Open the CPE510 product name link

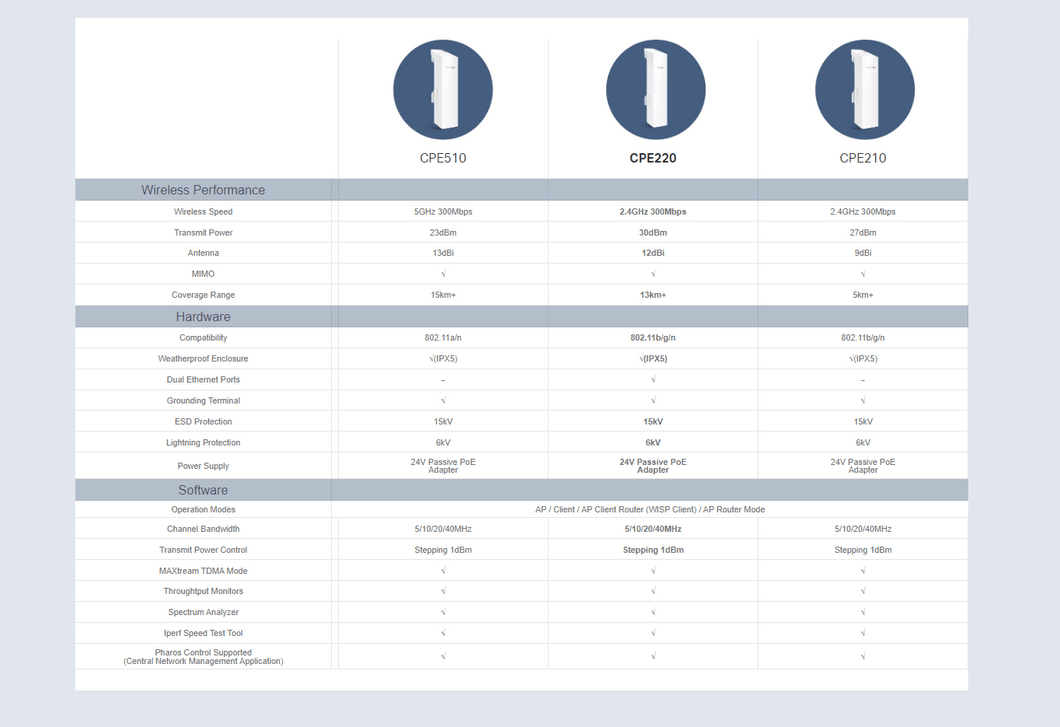(x=443, y=158)
